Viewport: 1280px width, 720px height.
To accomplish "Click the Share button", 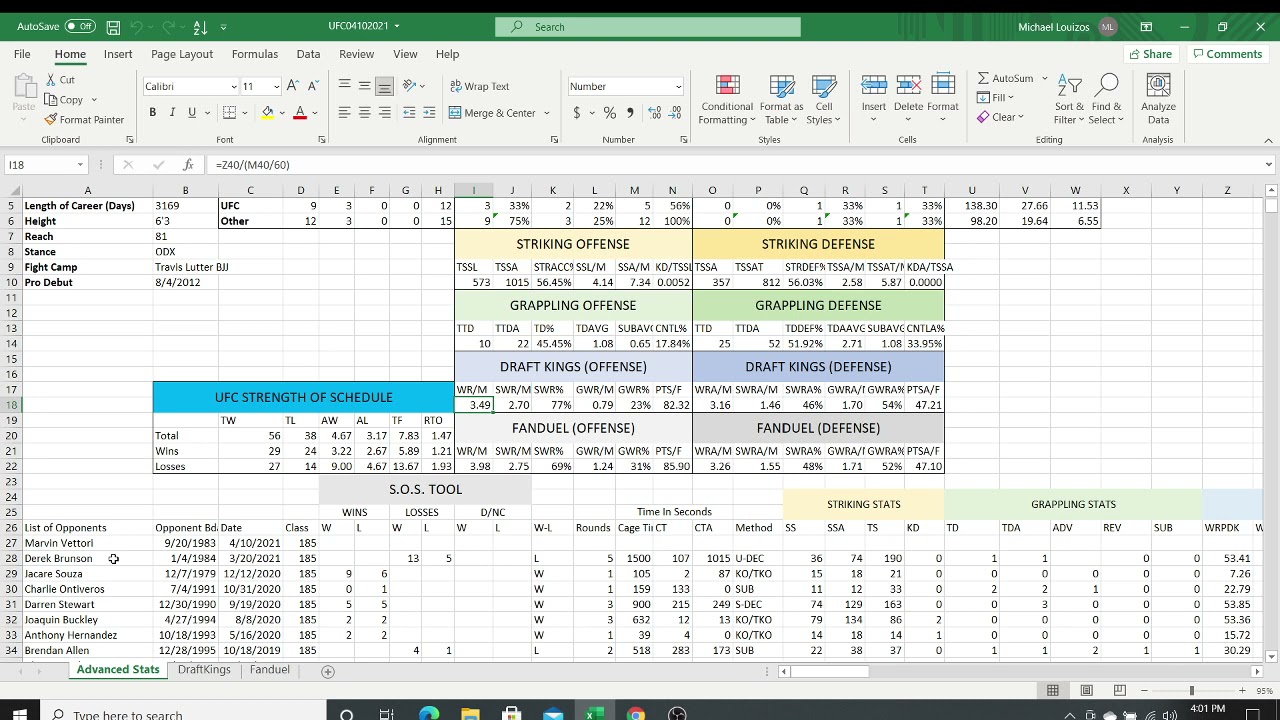I will pyautogui.click(x=1150, y=54).
